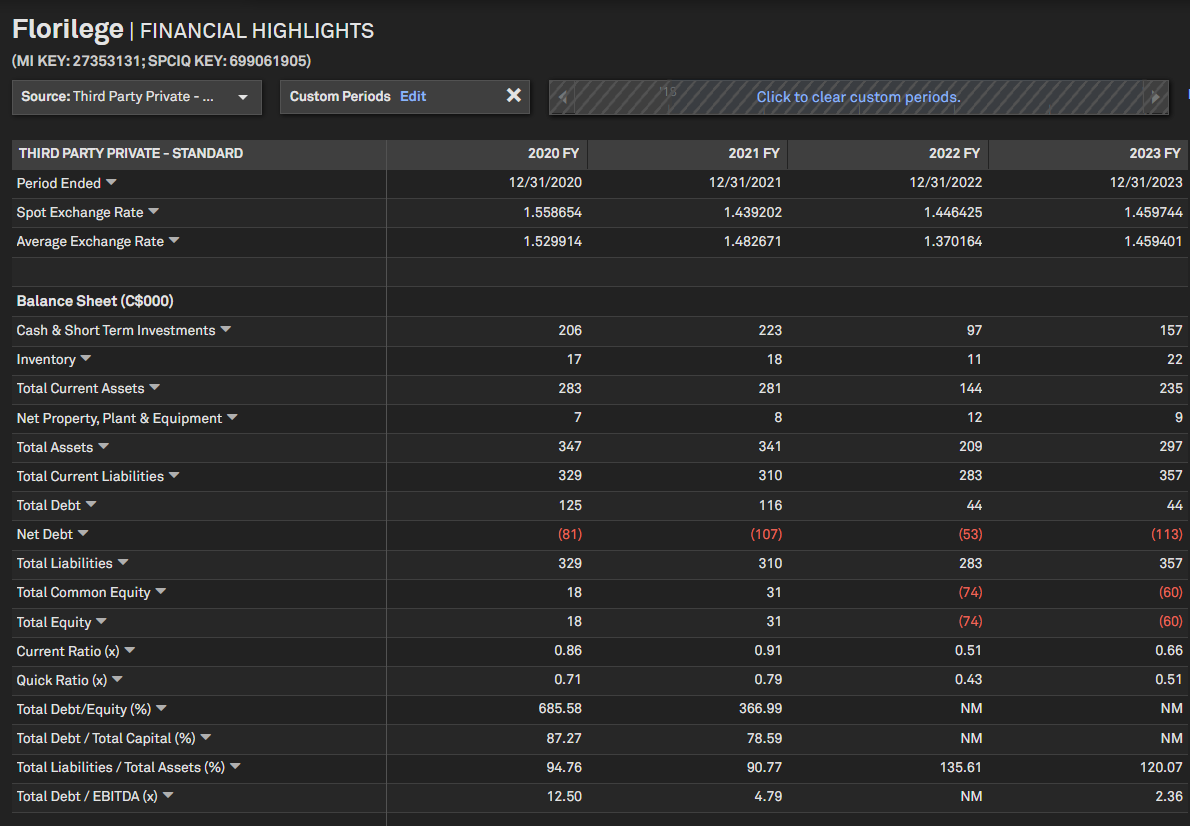Click the Florilege company title
Viewport: 1190px width, 826px height.
click(68, 29)
